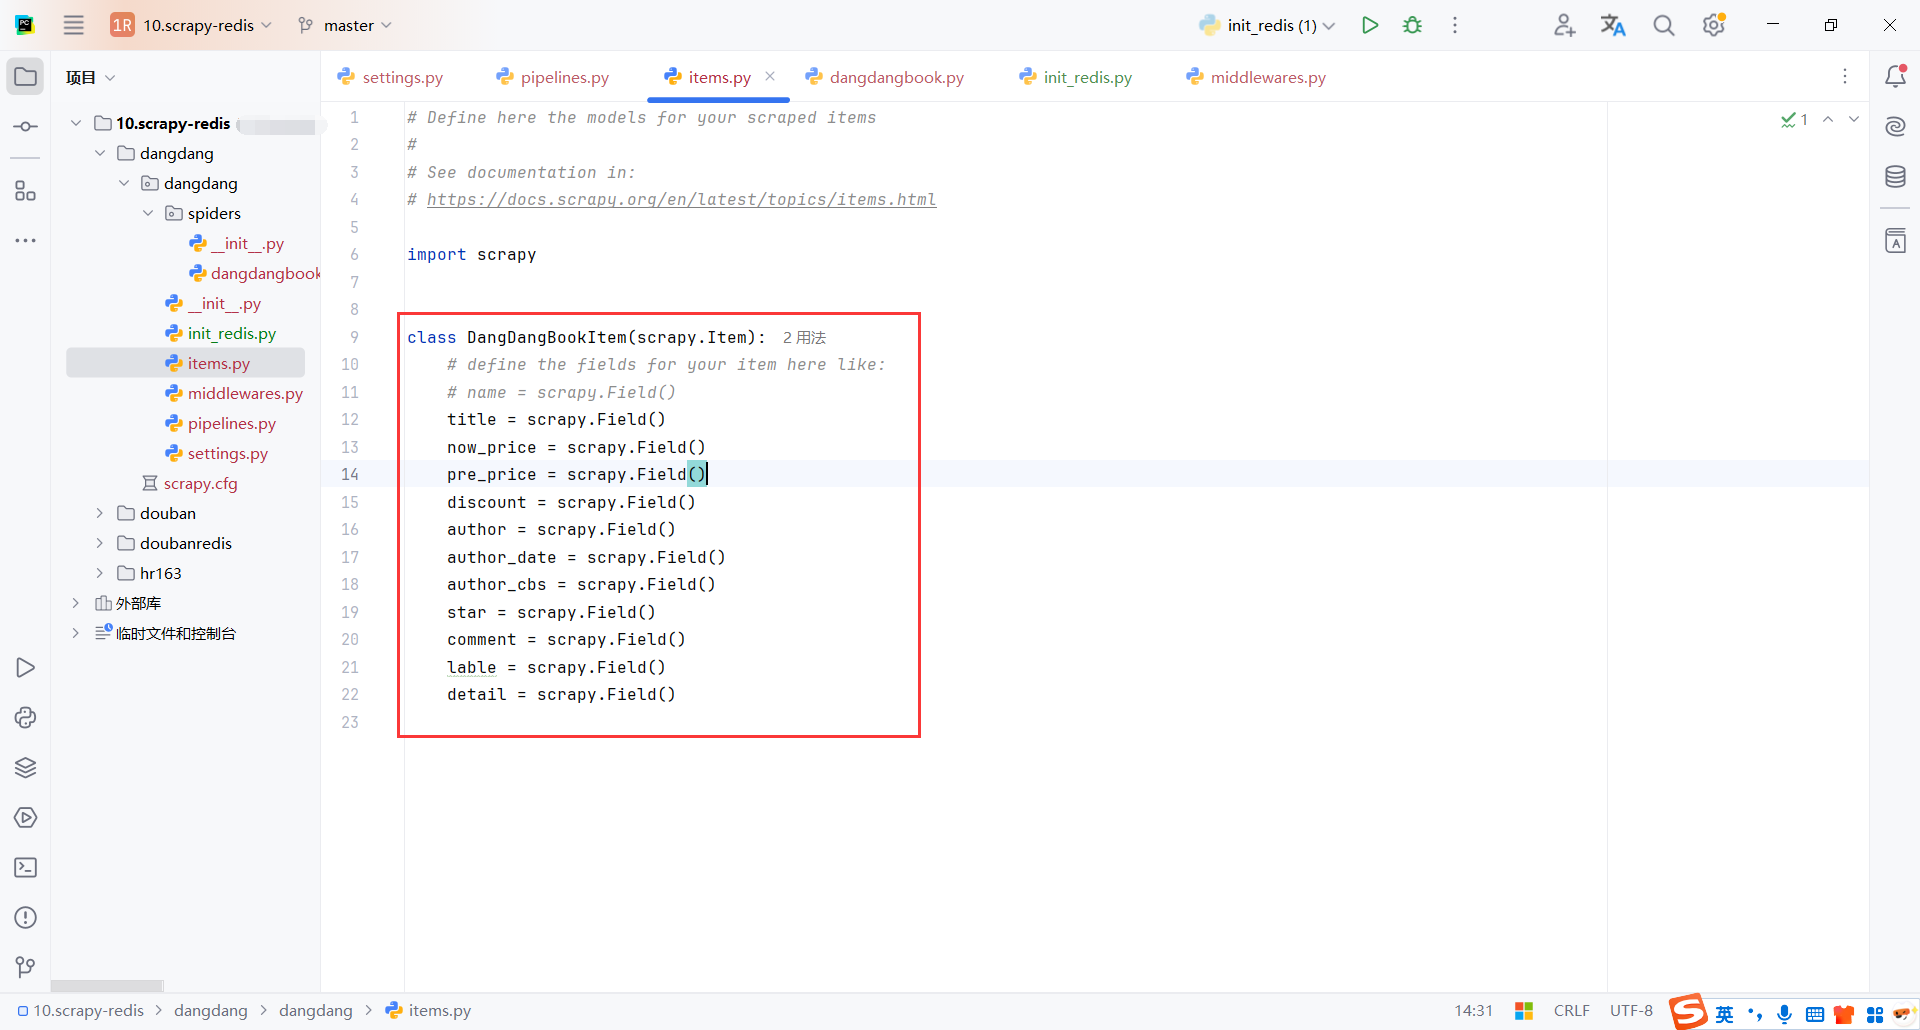Switch to the middlewares.py tab
This screenshot has height=1030, width=1920.
click(x=1256, y=77)
